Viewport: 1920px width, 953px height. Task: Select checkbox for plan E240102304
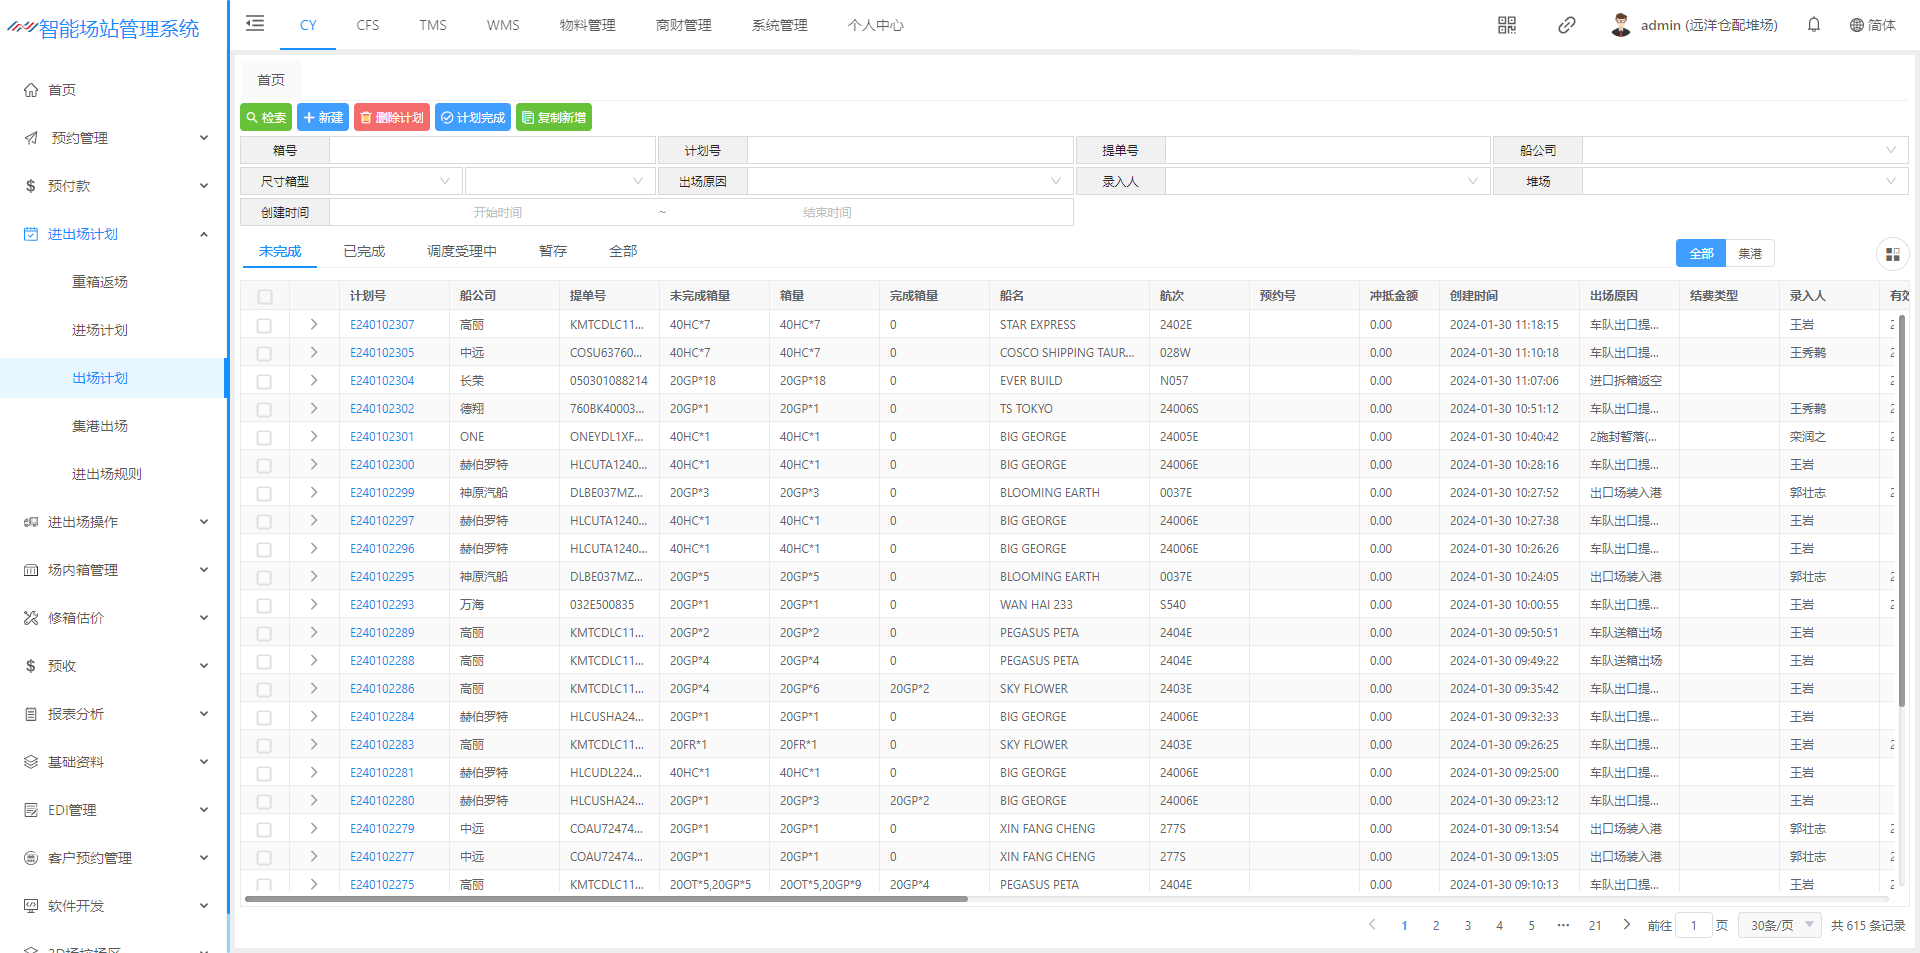tap(265, 381)
